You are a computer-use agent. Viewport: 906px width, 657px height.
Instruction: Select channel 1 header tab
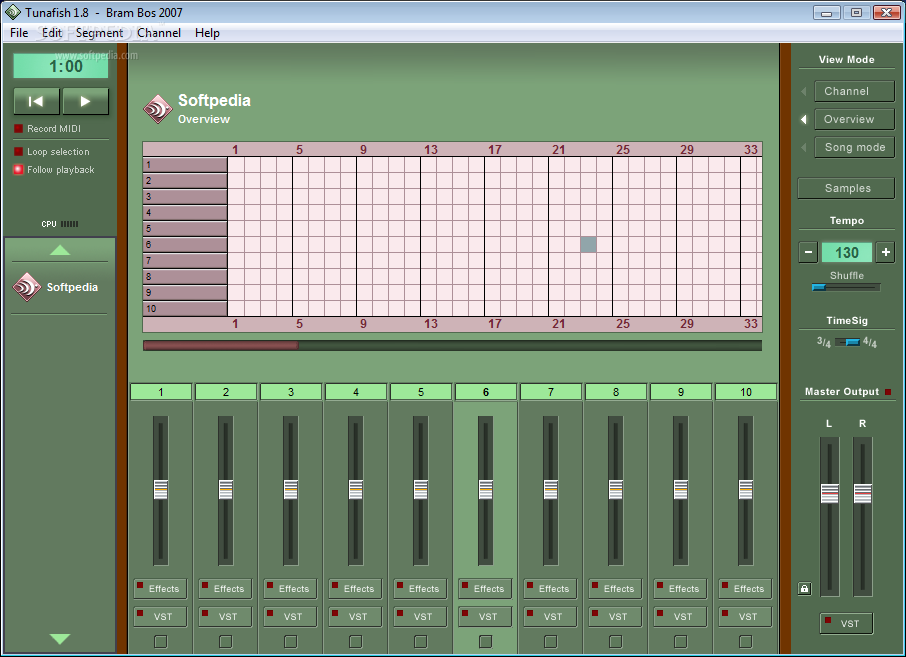click(x=161, y=392)
